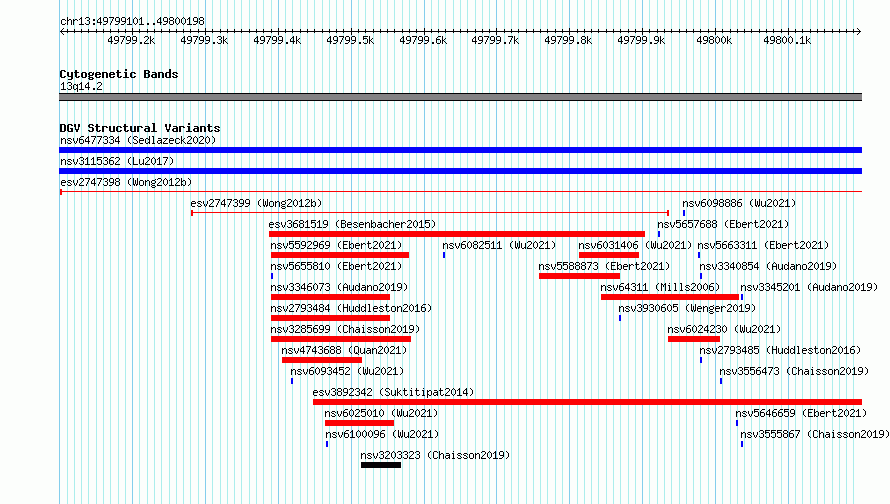Select the gray 13q14.2 cytogenetic band bar
The width and height of the screenshot is (890, 504).
tap(460, 97)
